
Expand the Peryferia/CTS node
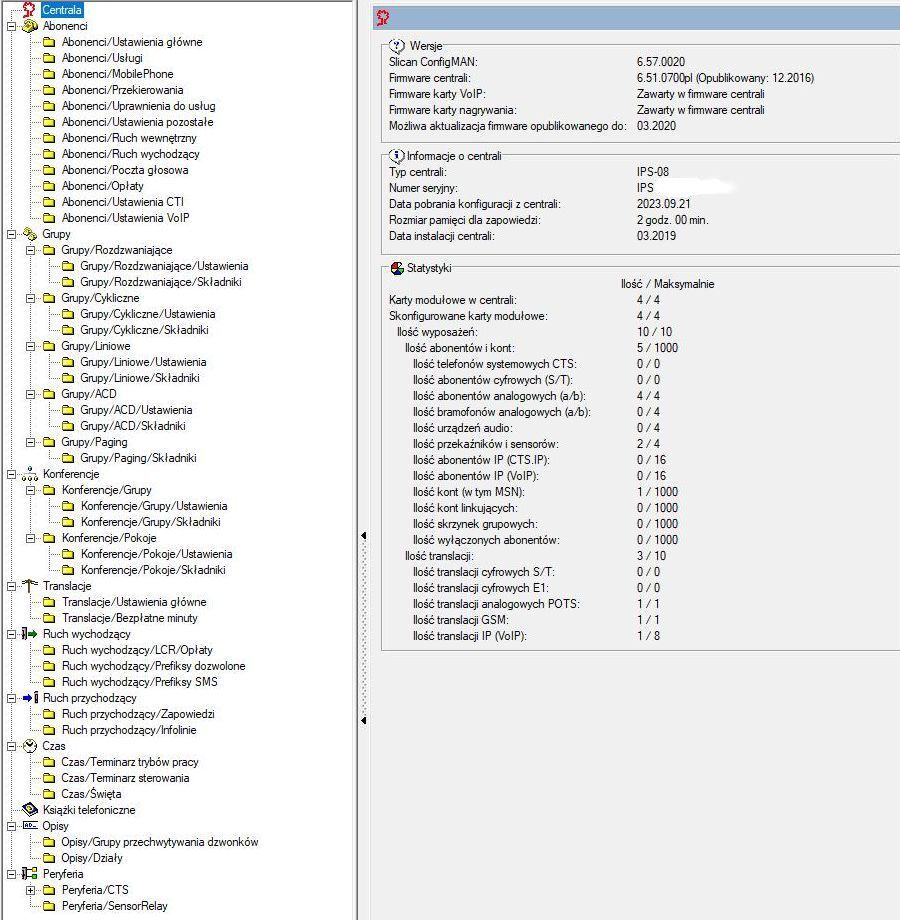coord(31,890)
